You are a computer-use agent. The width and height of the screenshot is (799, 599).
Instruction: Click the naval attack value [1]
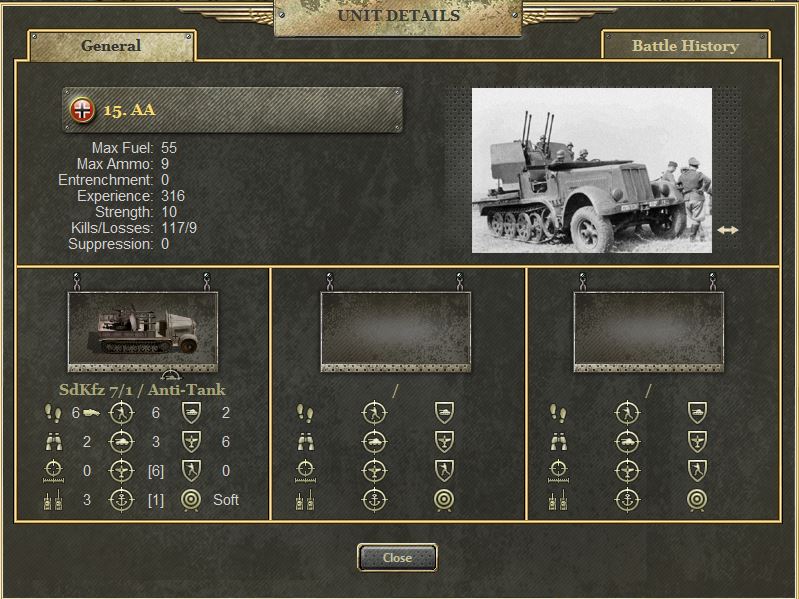coord(156,500)
